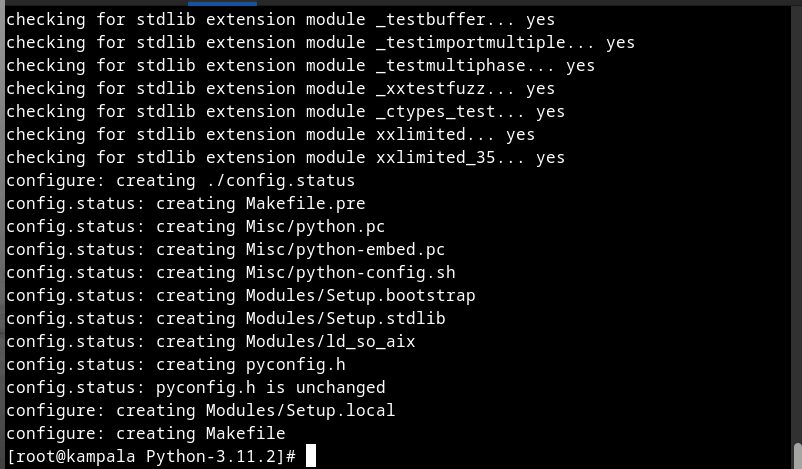This screenshot has height=469, width=802.
Task: Click the 'Modules/ld_so_aix' text
Action: (330, 341)
